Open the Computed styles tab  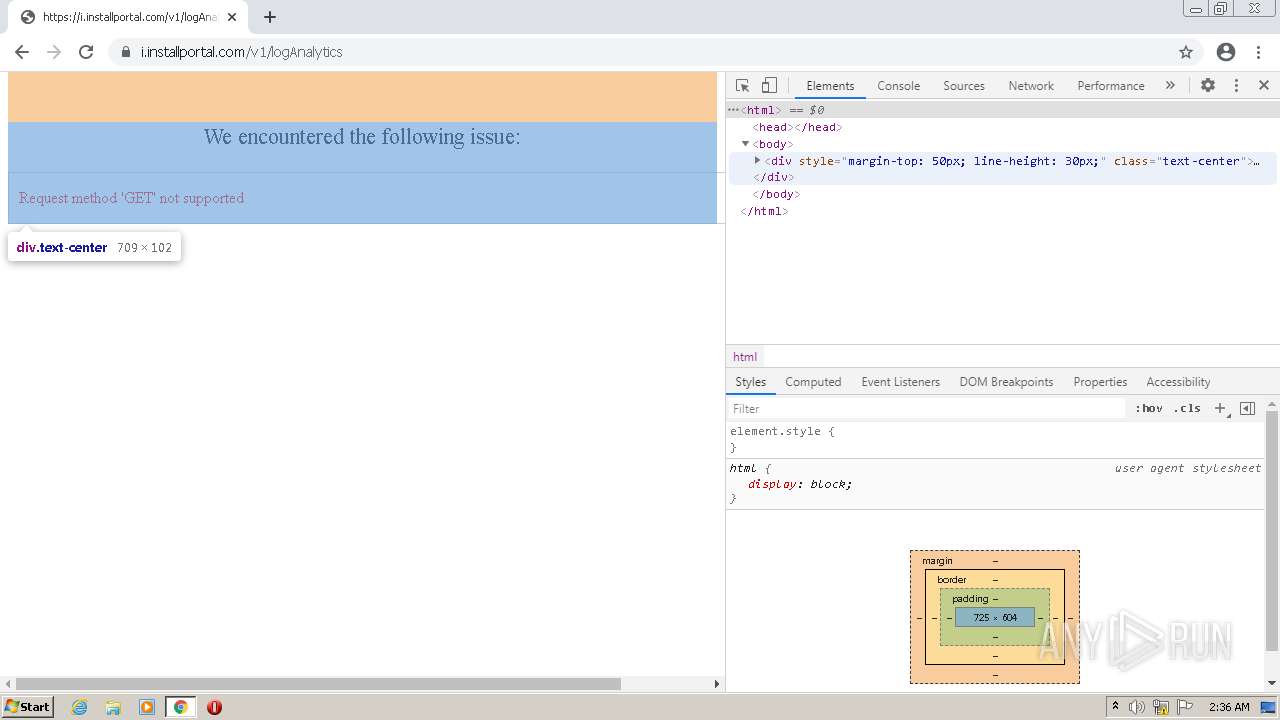(813, 382)
